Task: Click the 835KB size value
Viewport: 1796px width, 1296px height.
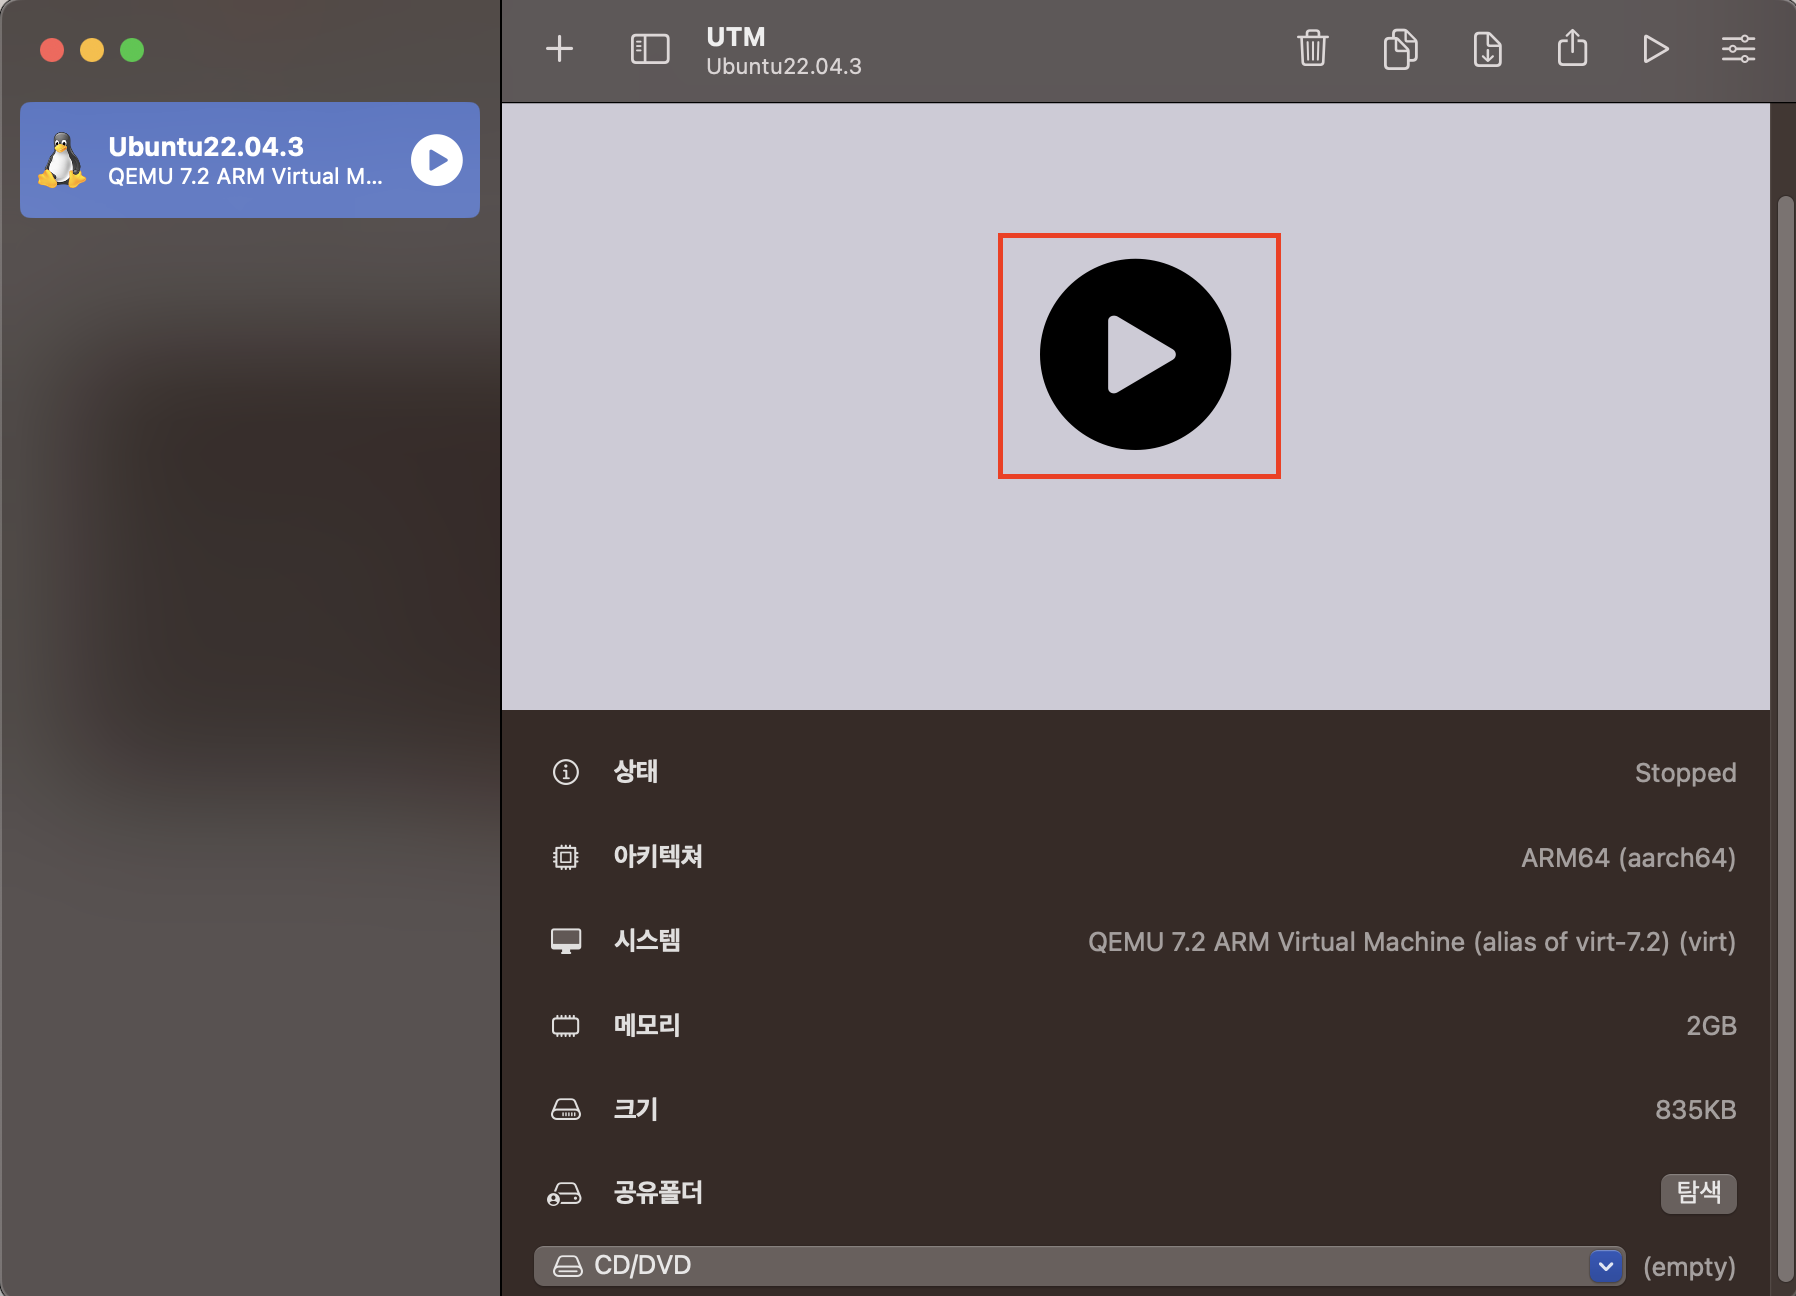Action: coord(1695,1110)
